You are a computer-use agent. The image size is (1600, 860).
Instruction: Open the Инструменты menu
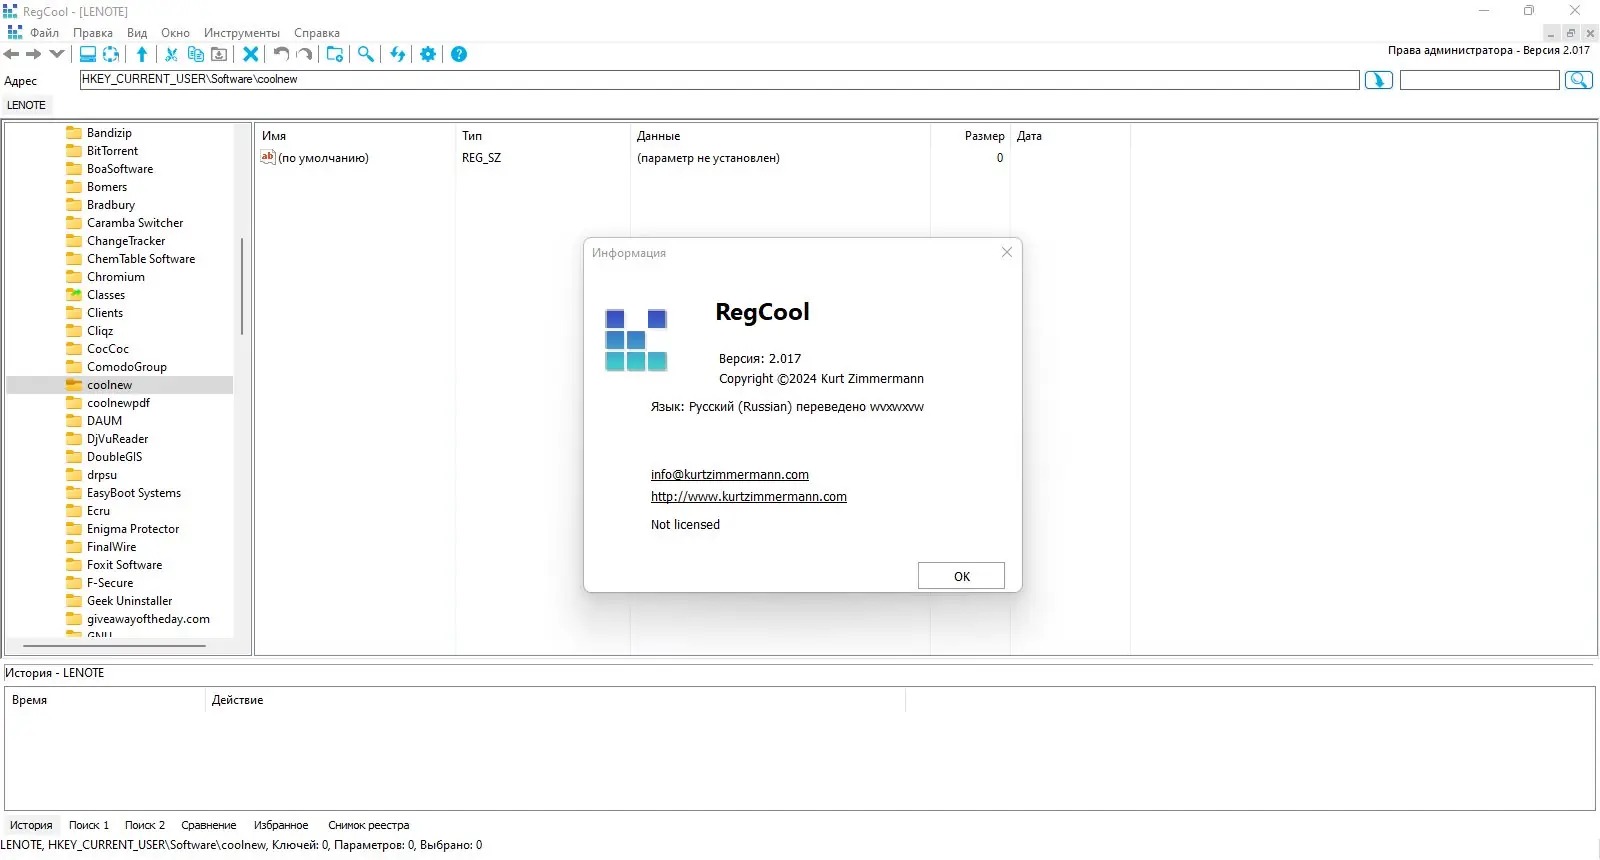242,33
